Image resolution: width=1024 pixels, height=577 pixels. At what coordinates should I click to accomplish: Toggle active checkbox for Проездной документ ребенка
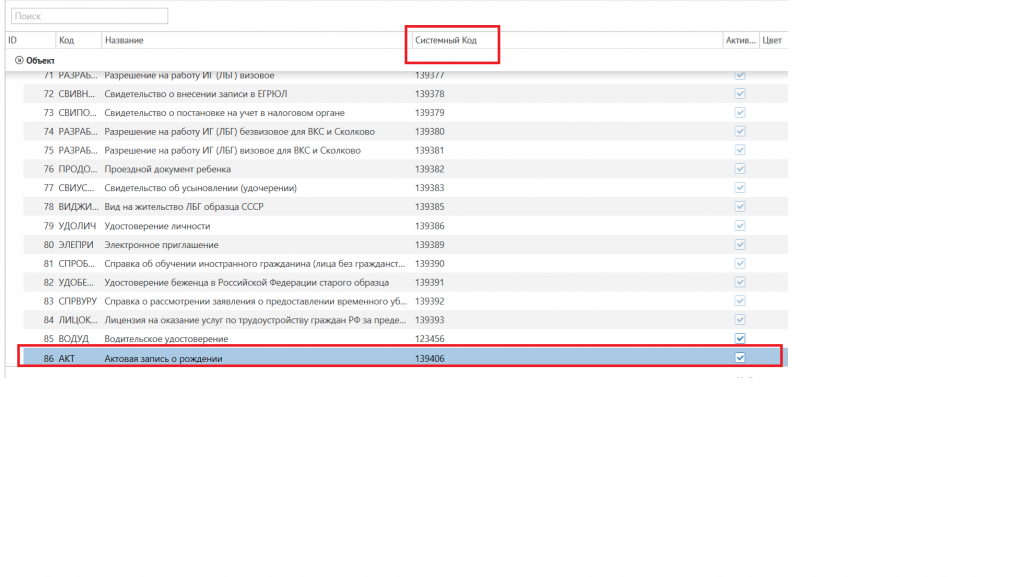tap(740, 169)
